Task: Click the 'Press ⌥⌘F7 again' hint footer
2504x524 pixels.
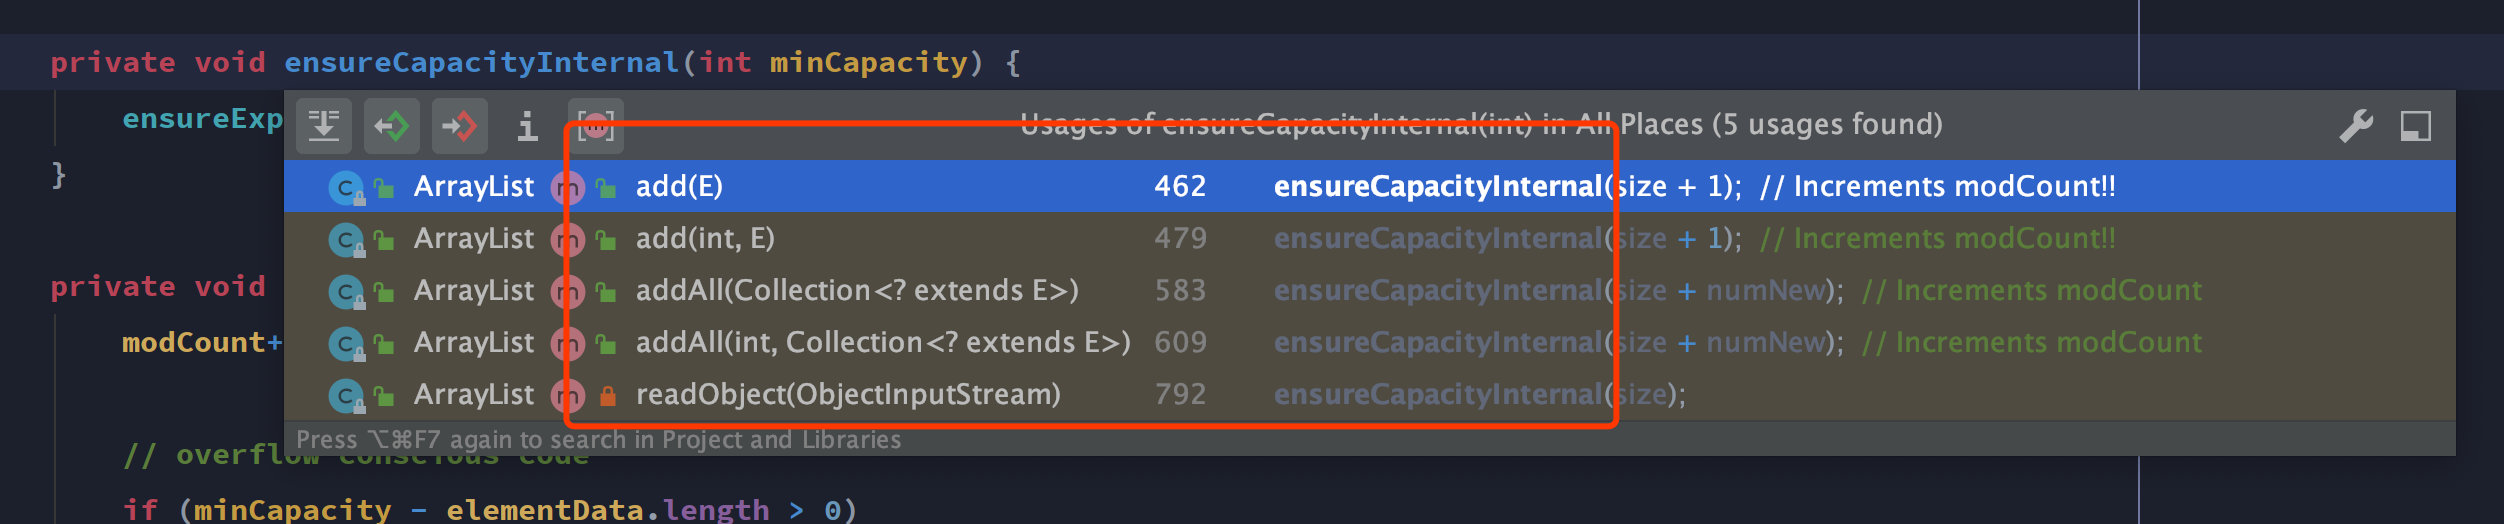Action: [x=598, y=439]
